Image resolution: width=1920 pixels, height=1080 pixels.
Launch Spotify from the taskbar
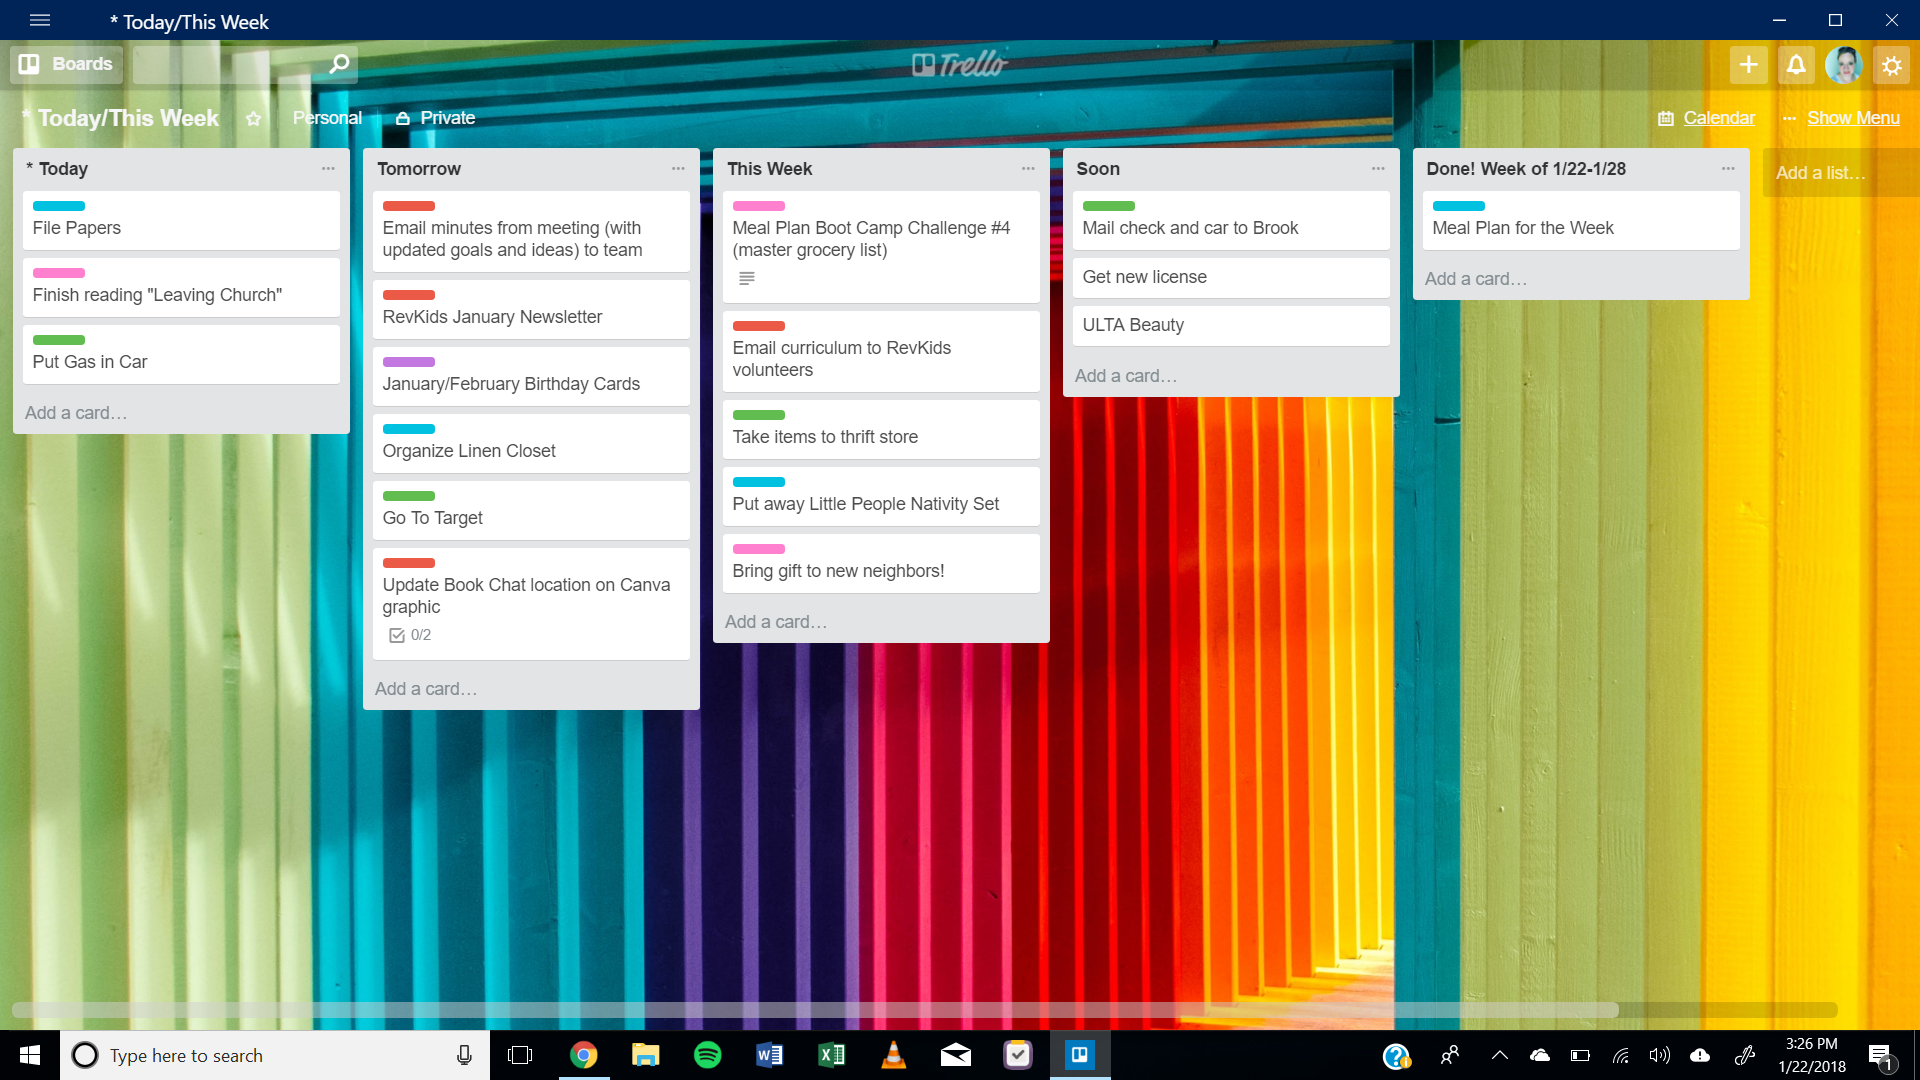click(x=707, y=1054)
